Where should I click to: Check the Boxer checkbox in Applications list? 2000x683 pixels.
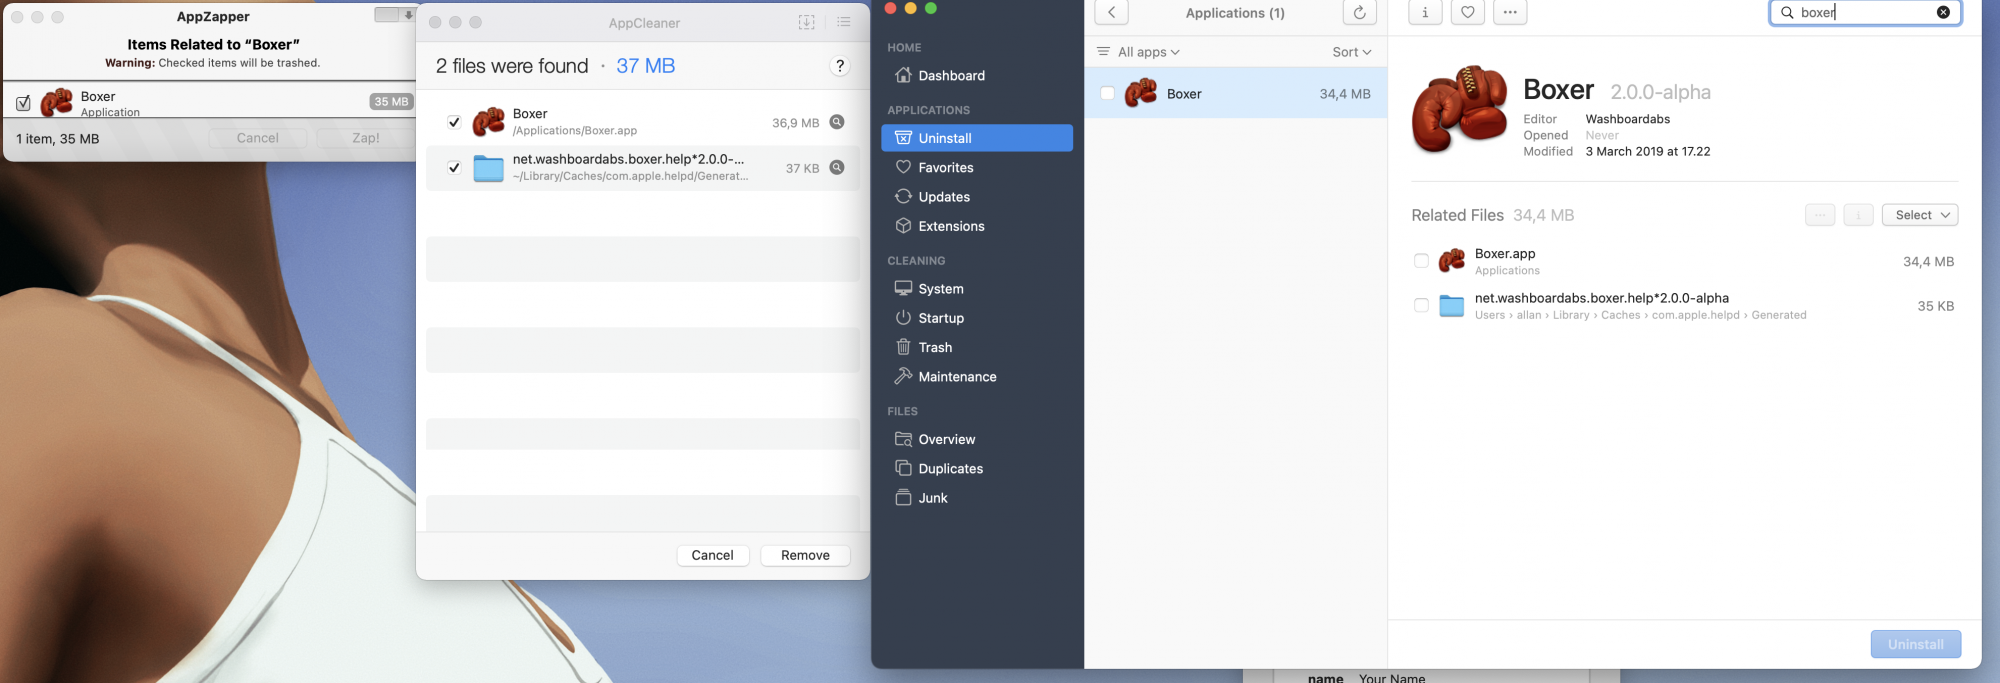coord(1107,93)
